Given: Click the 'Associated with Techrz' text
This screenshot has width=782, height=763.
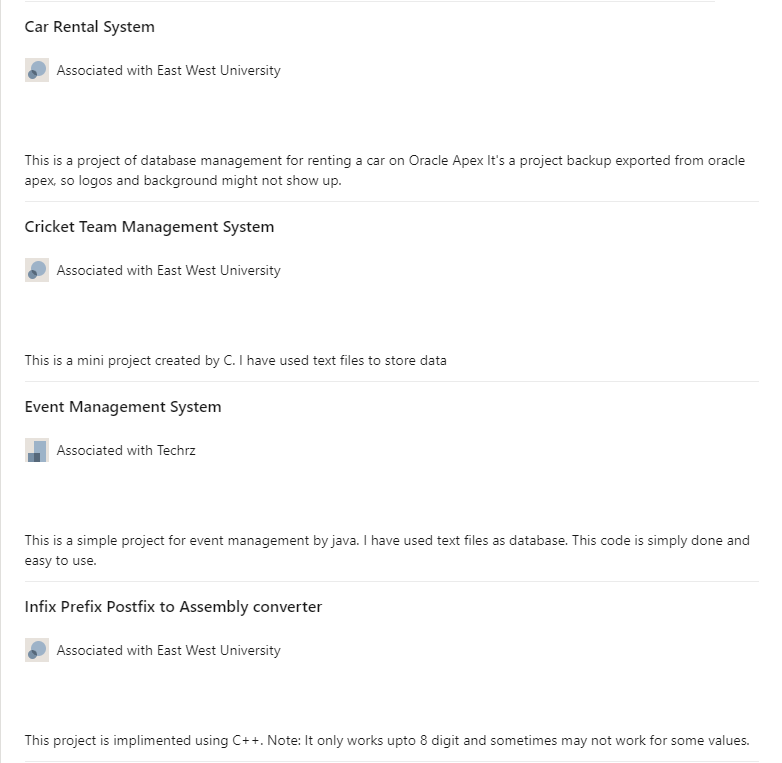Looking at the screenshot, I should coord(126,450).
